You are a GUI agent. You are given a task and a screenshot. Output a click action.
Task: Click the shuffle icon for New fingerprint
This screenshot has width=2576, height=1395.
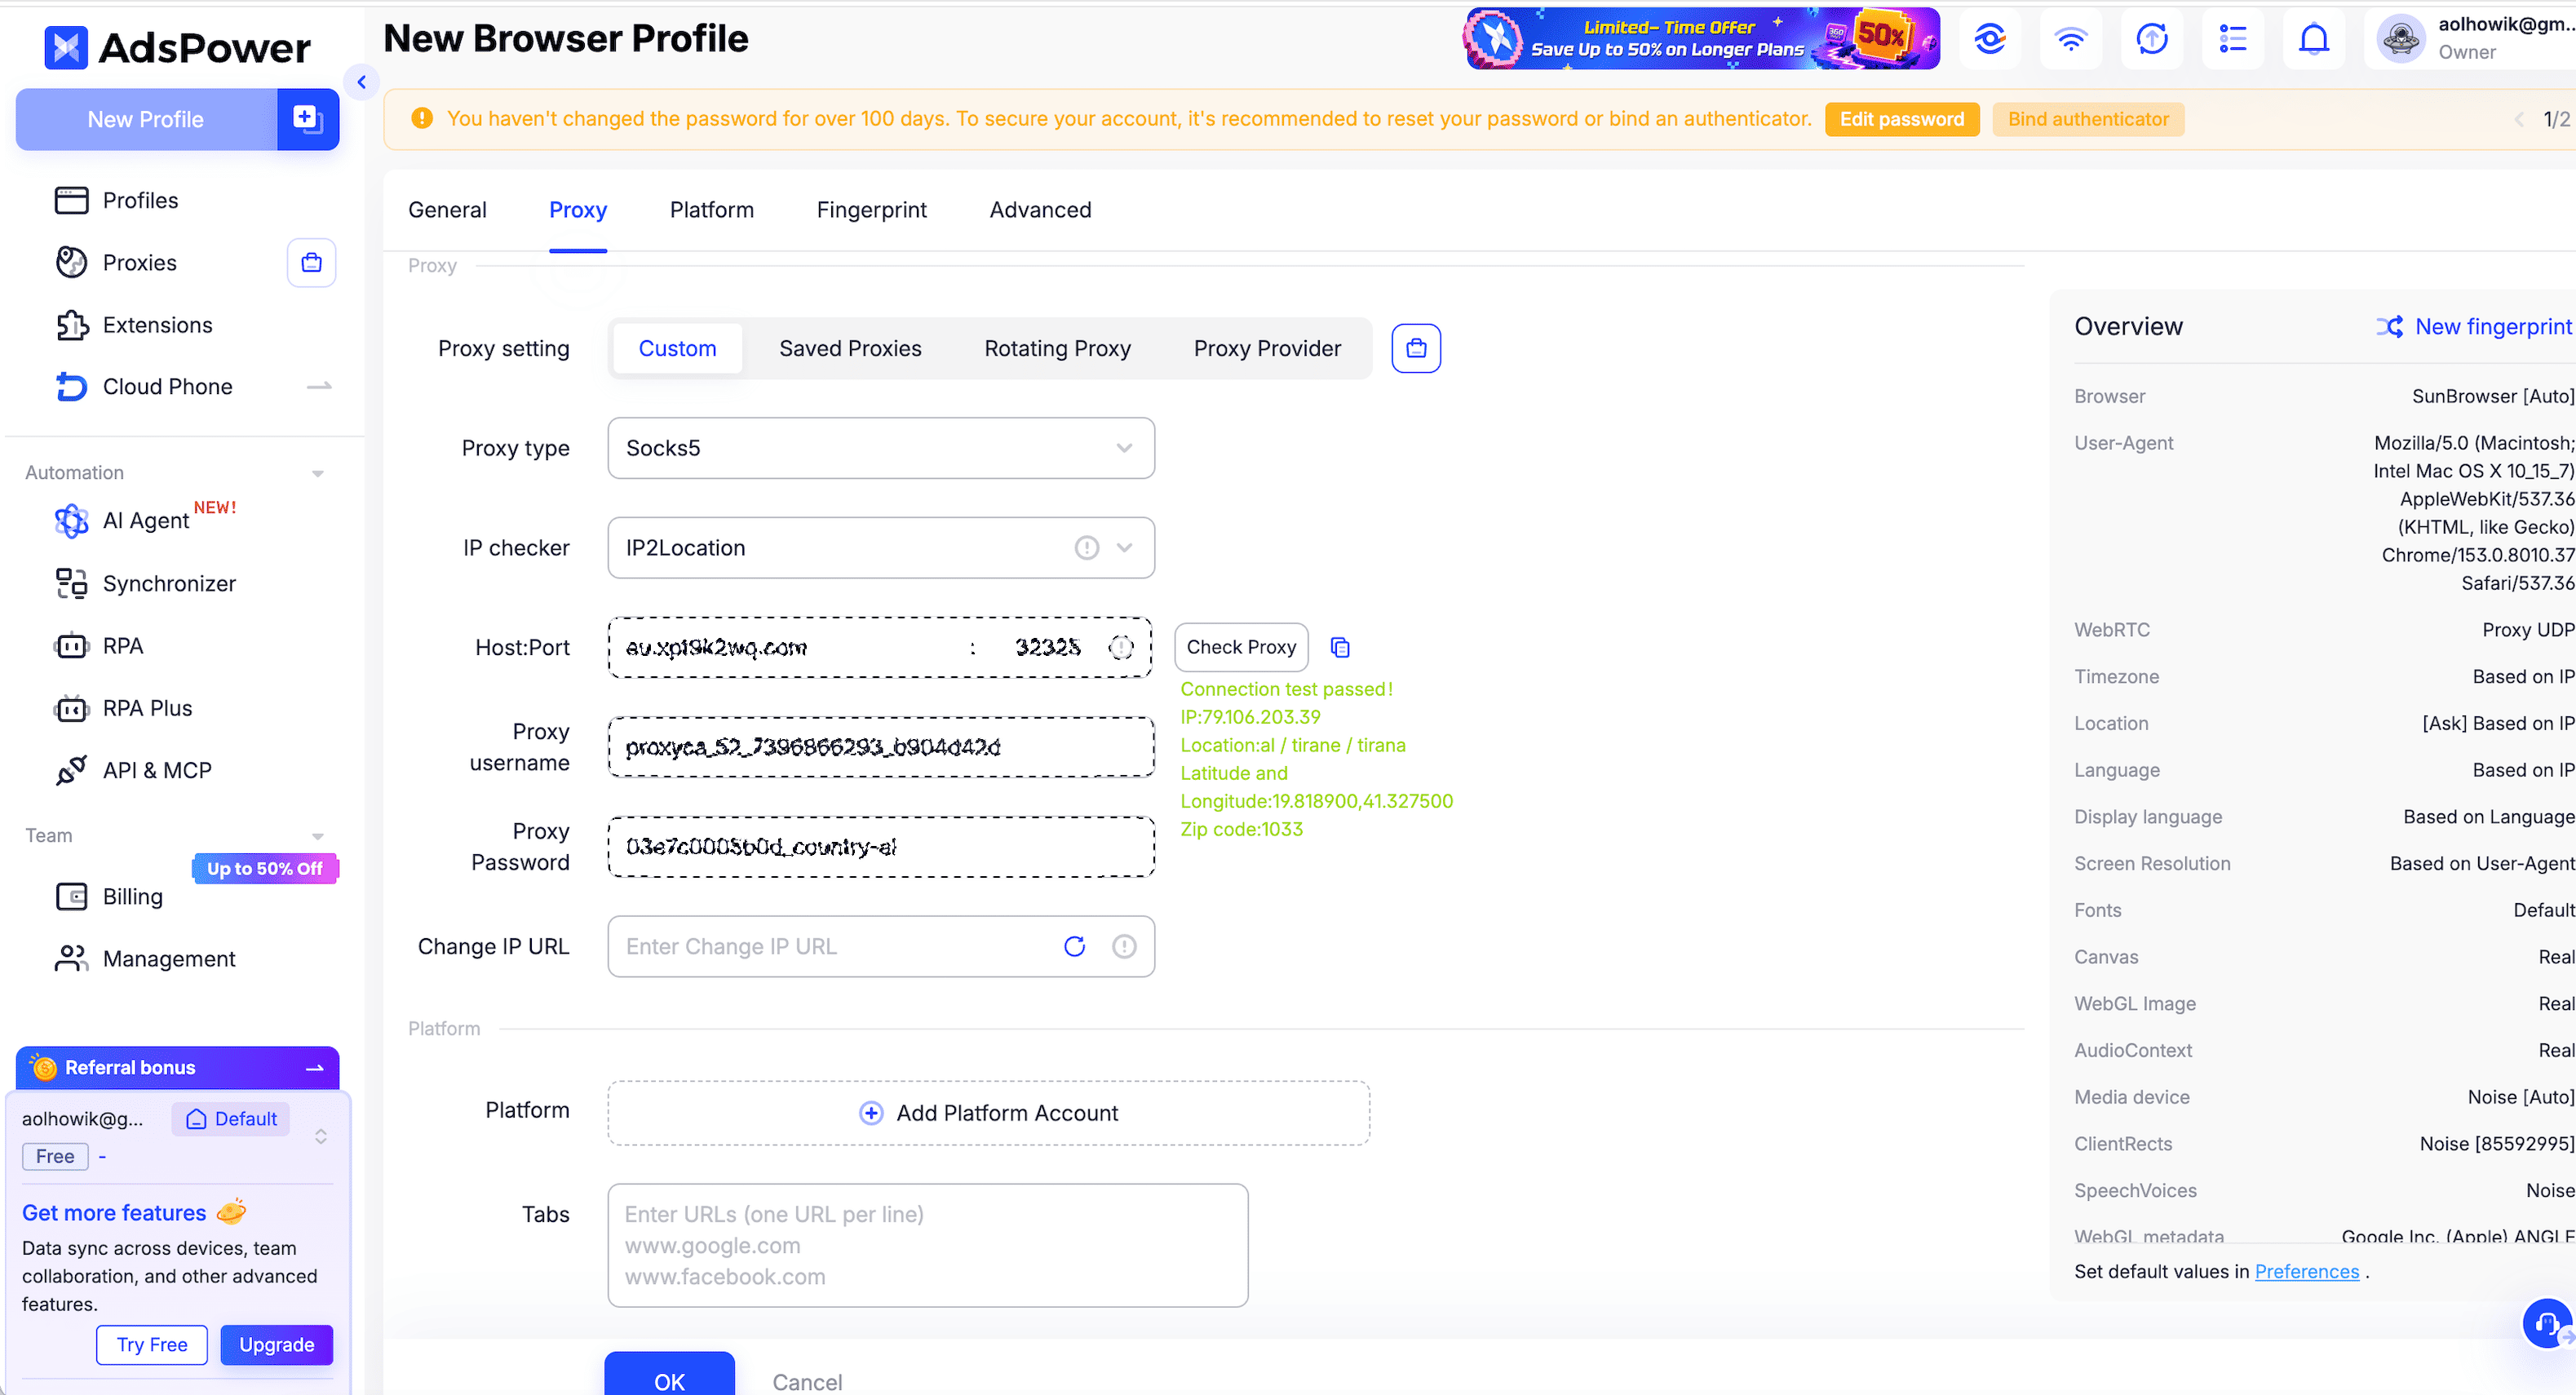pyautogui.click(x=2389, y=327)
